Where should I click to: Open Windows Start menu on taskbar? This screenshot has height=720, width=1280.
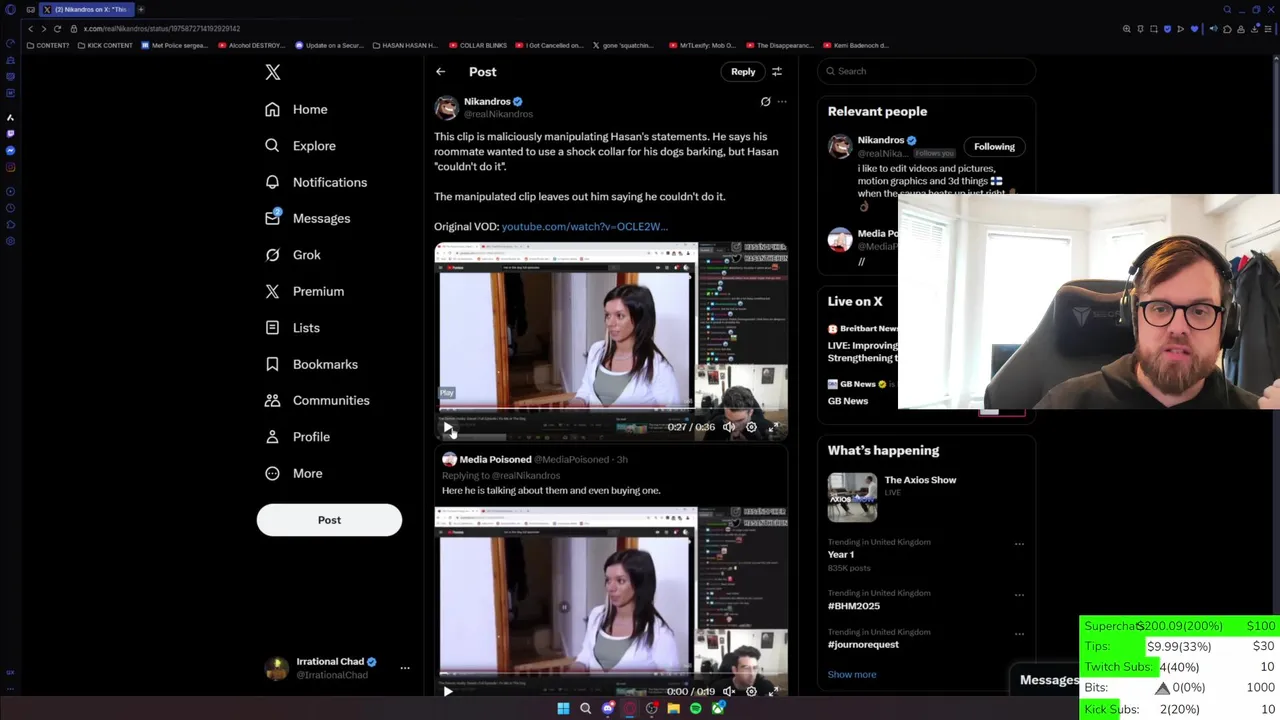563,708
